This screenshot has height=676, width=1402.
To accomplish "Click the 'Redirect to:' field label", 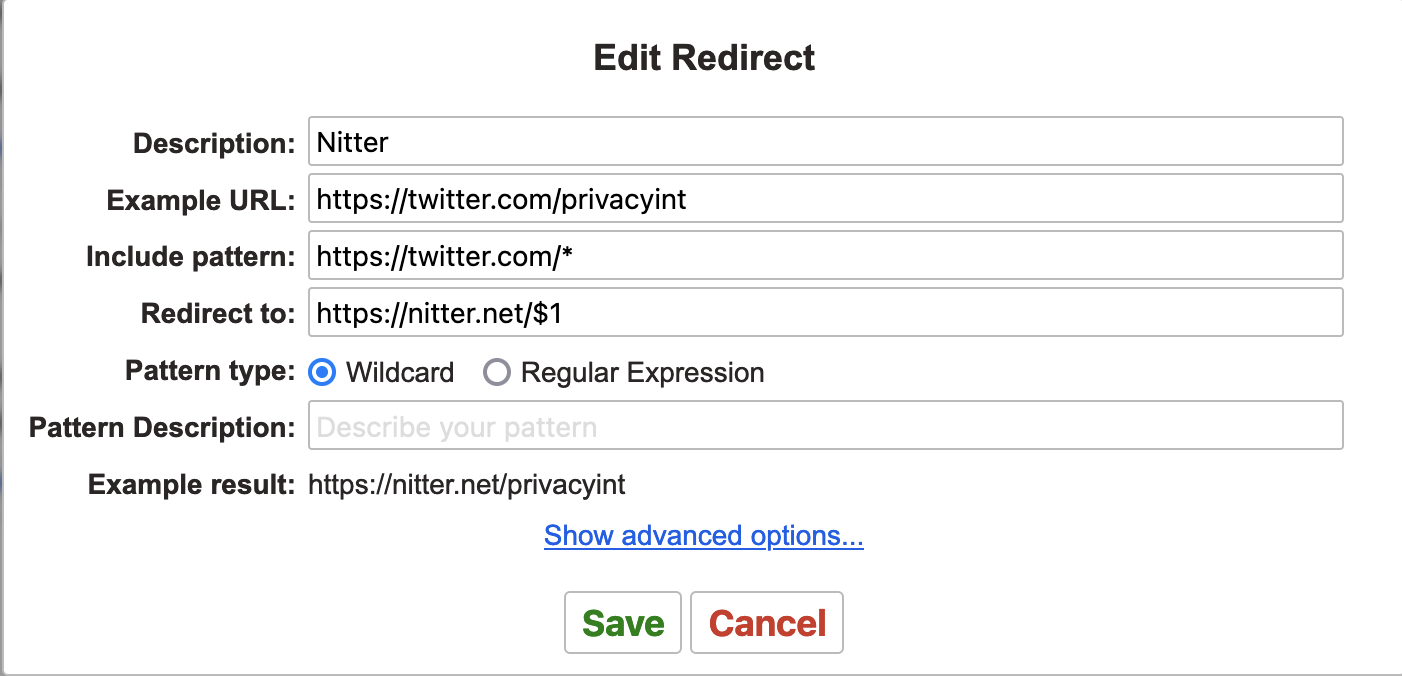I will coord(218,314).
